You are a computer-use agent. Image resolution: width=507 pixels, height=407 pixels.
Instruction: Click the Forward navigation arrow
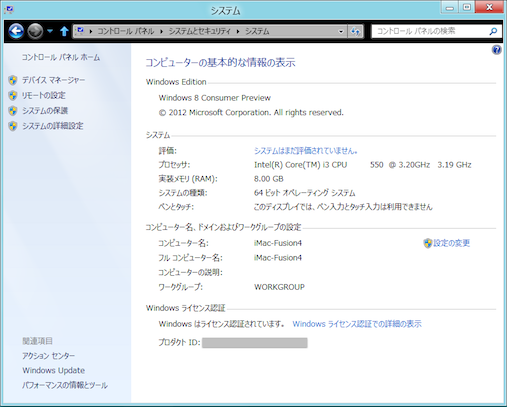(35, 31)
